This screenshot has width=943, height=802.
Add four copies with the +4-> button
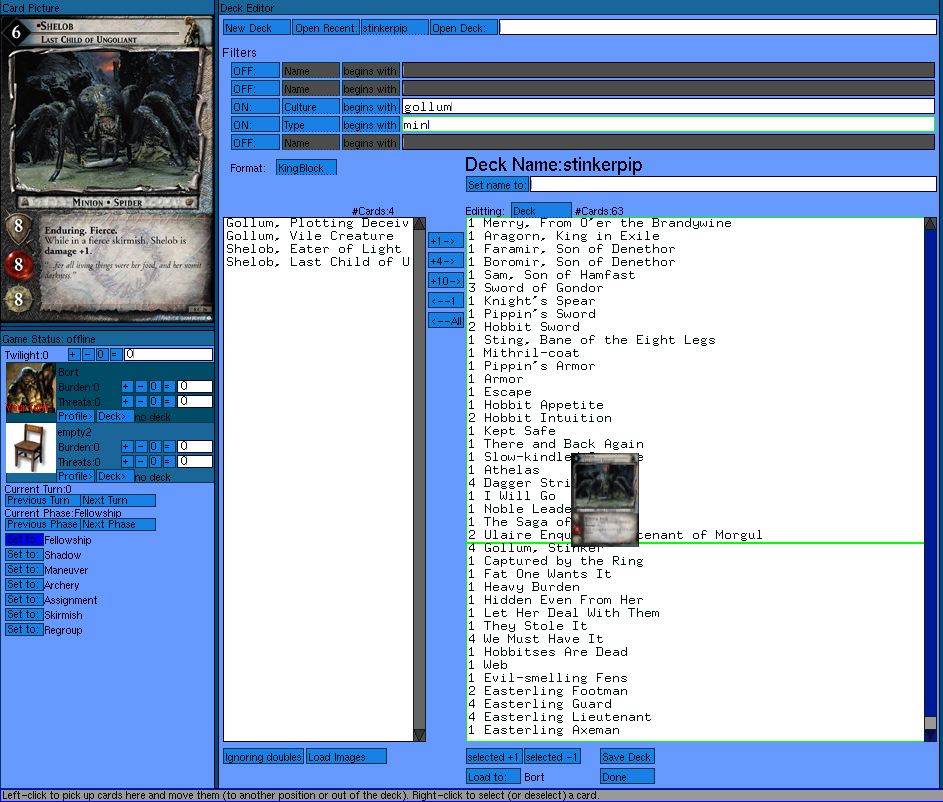coord(446,260)
